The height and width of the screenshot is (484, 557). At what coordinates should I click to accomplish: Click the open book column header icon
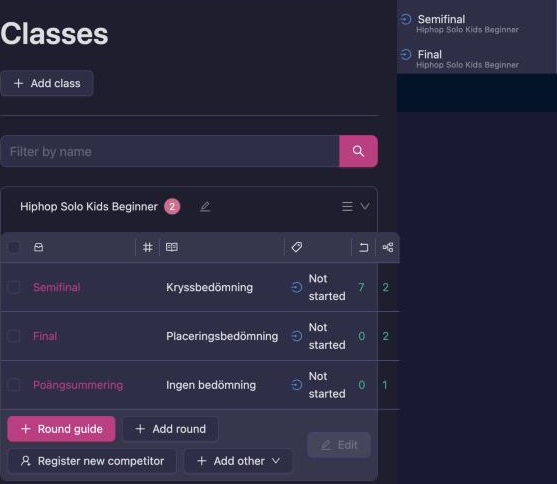point(172,247)
